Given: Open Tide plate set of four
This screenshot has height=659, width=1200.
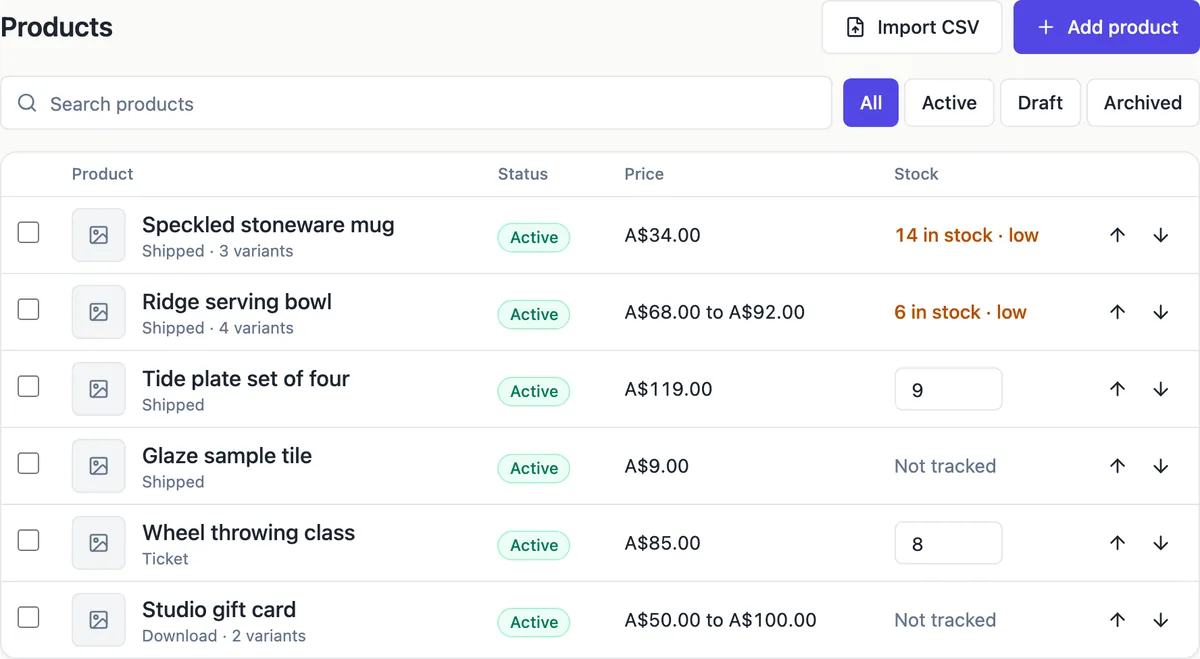Looking at the screenshot, I should click(x=246, y=379).
